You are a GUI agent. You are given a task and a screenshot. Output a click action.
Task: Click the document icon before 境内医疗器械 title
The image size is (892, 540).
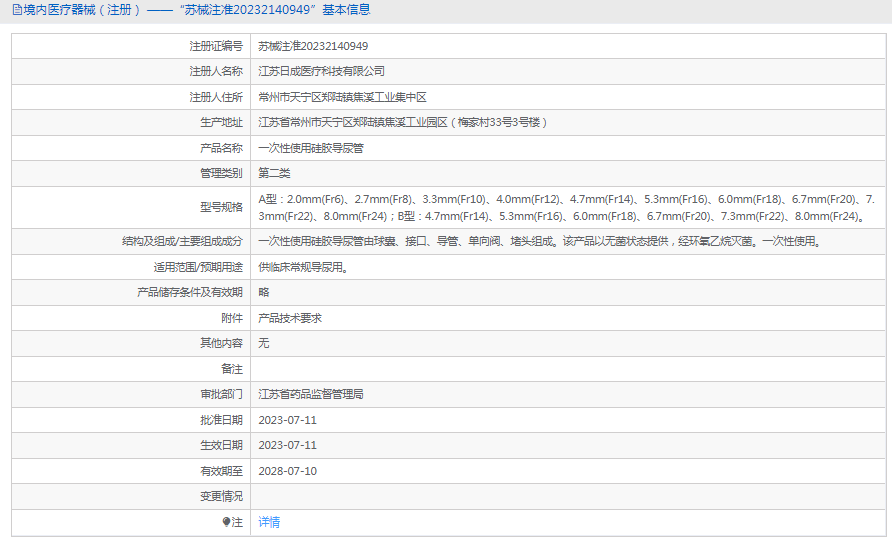click(x=17, y=10)
